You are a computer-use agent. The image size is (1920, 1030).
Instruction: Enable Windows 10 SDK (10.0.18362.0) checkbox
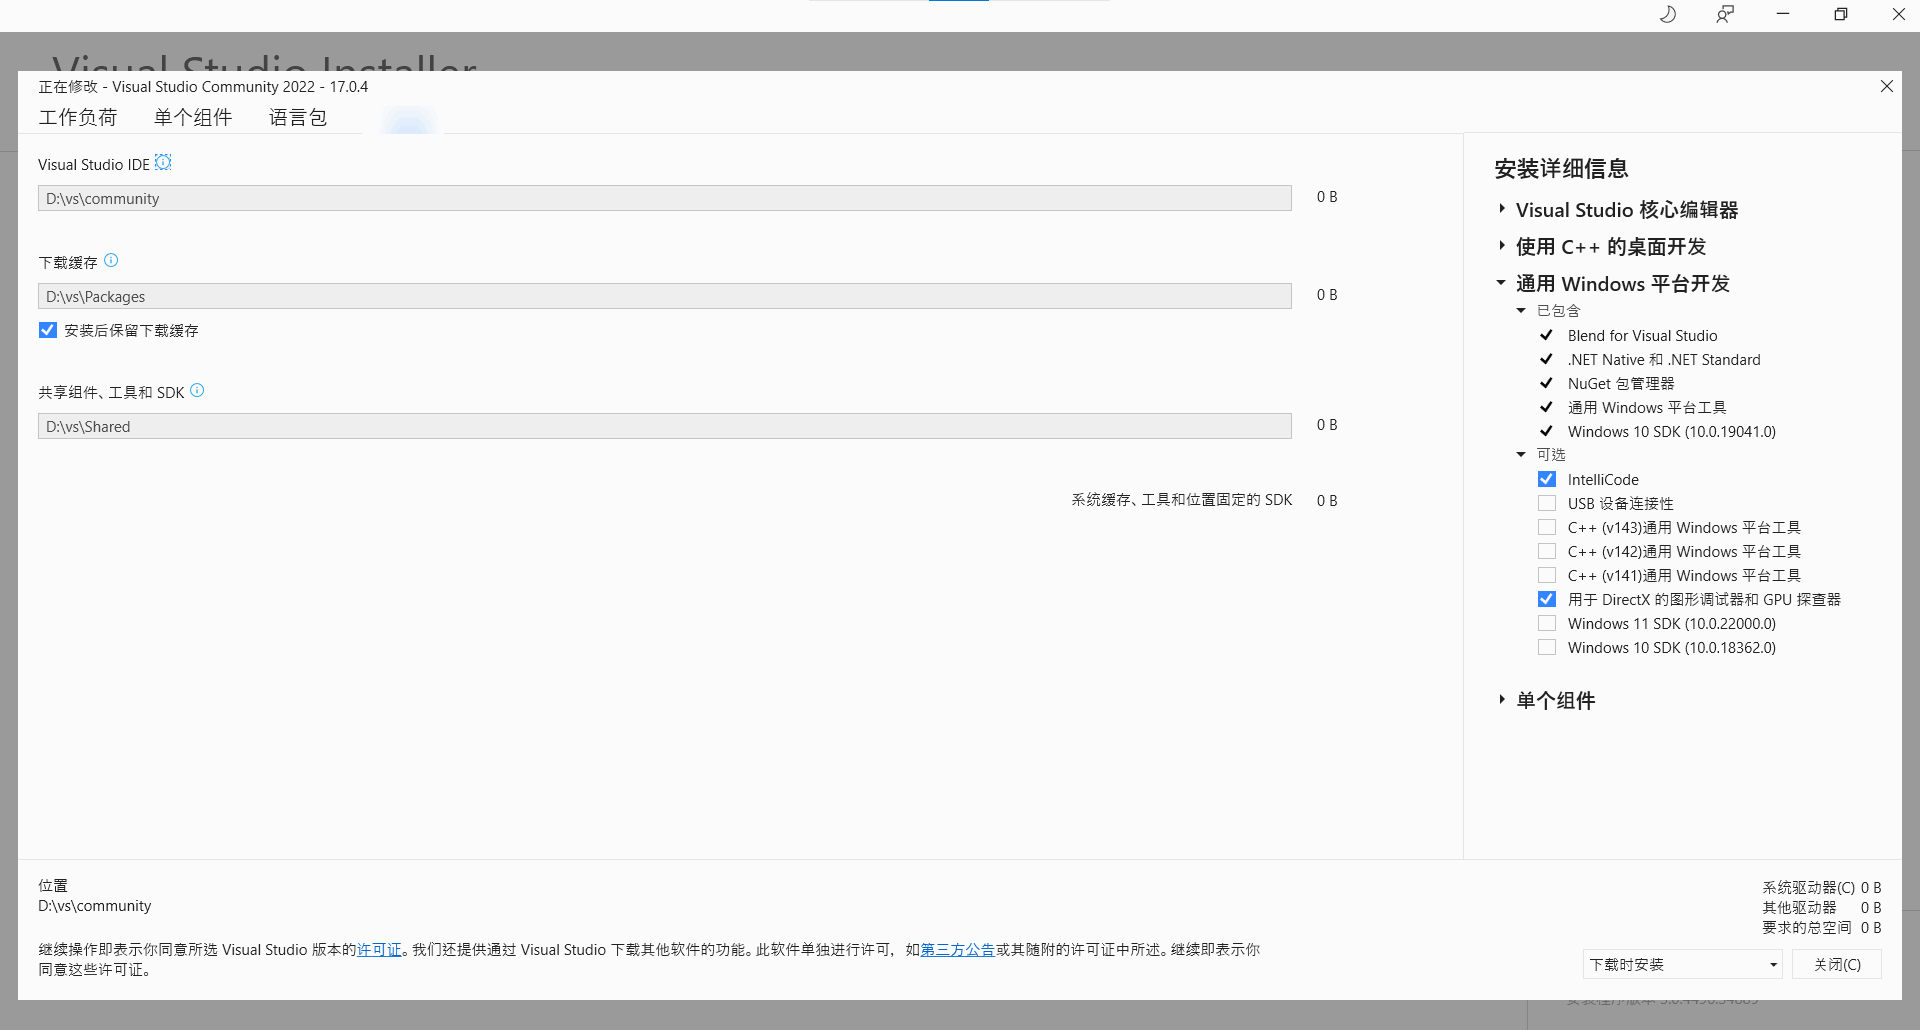pos(1547,647)
